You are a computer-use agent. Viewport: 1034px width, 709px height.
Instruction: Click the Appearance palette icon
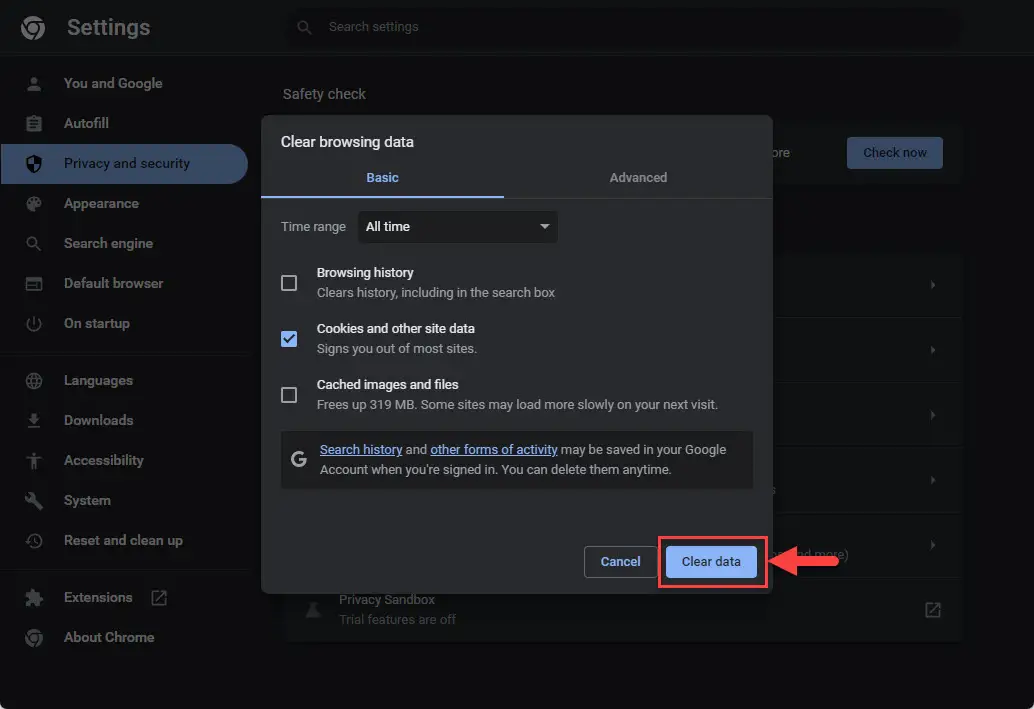[x=34, y=204]
